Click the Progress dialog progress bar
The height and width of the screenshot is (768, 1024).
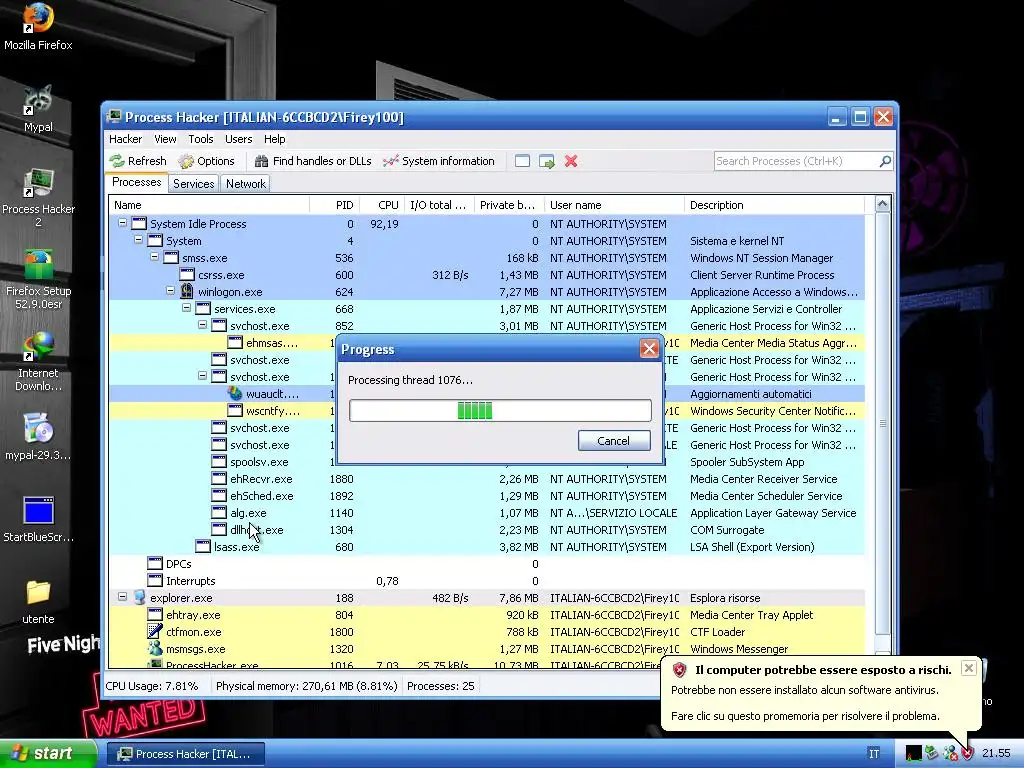click(x=500, y=410)
